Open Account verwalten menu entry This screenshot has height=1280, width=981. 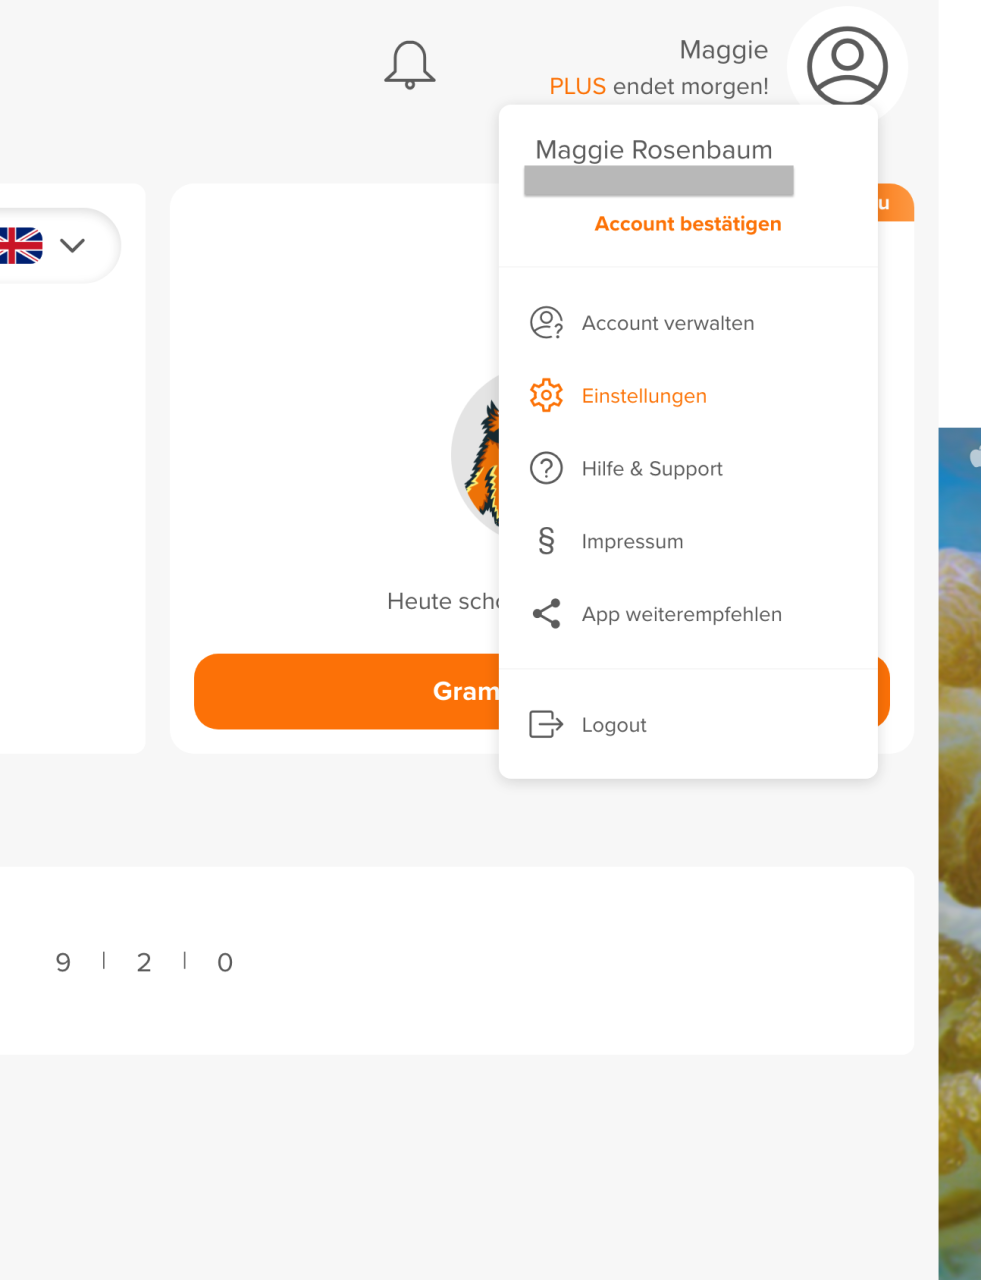pos(688,323)
